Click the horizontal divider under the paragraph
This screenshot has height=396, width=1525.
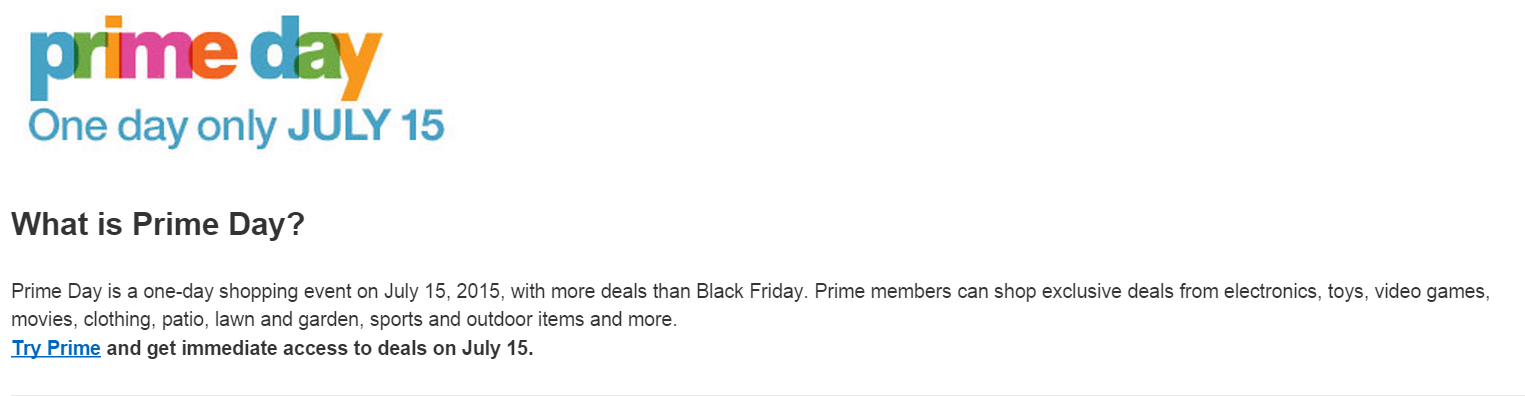(762, 394)
